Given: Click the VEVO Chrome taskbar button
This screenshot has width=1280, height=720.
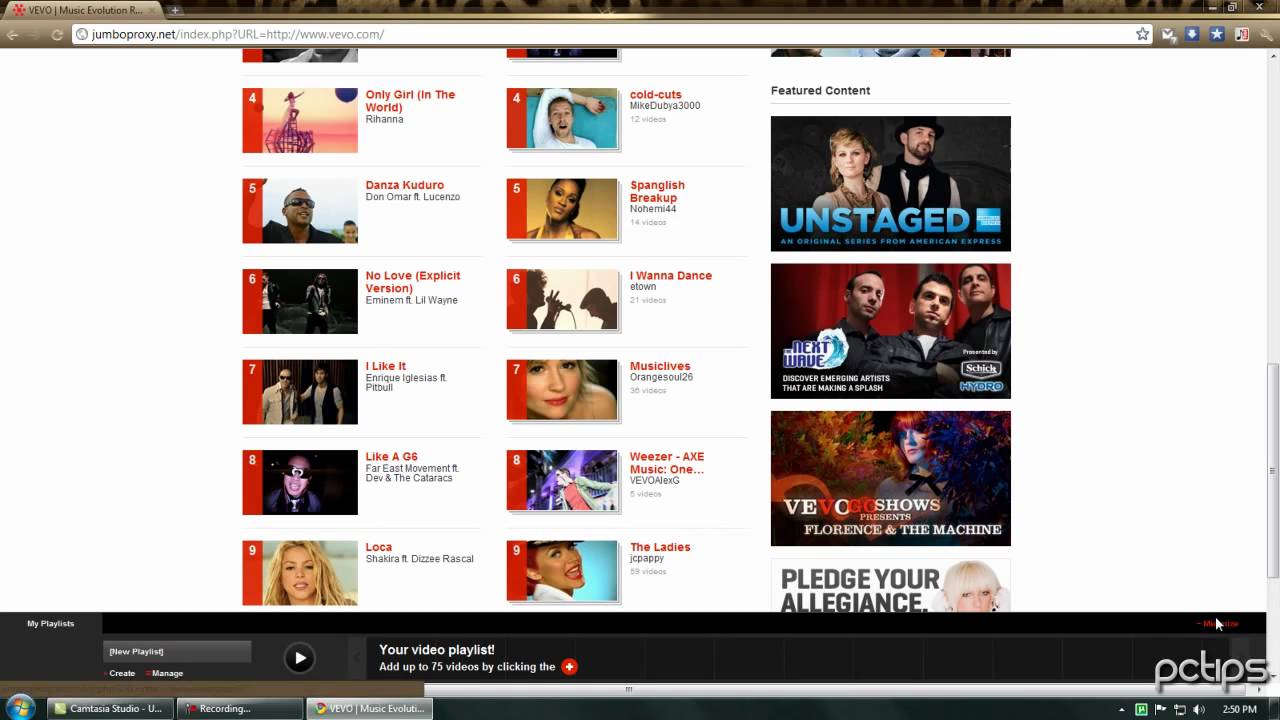Looking at the screenshot, I should (368, 708).
